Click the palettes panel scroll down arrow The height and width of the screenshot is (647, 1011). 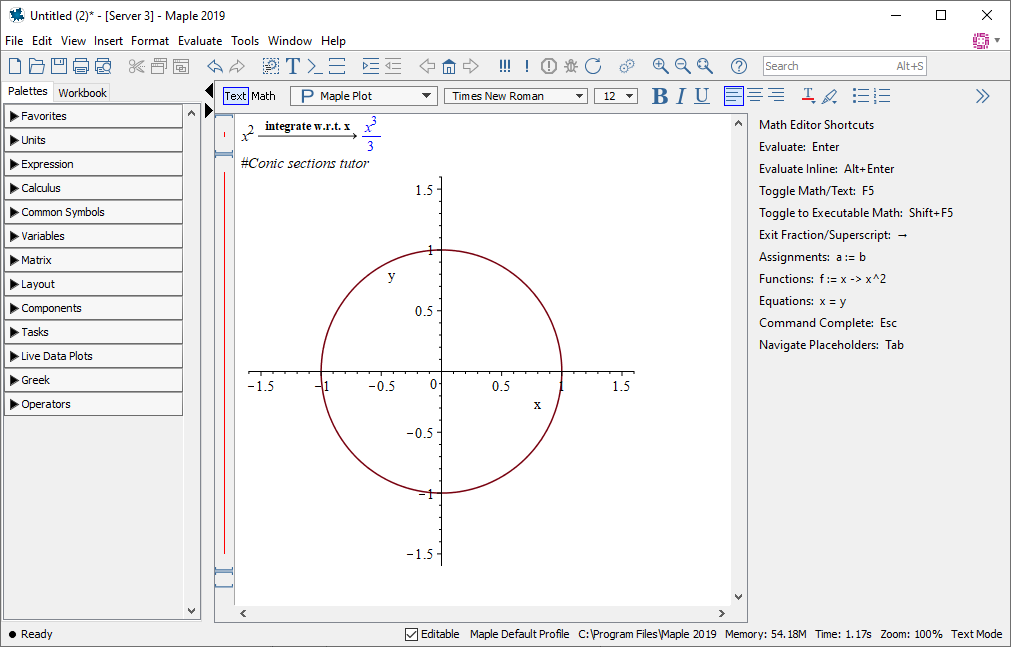coord(191,610)
